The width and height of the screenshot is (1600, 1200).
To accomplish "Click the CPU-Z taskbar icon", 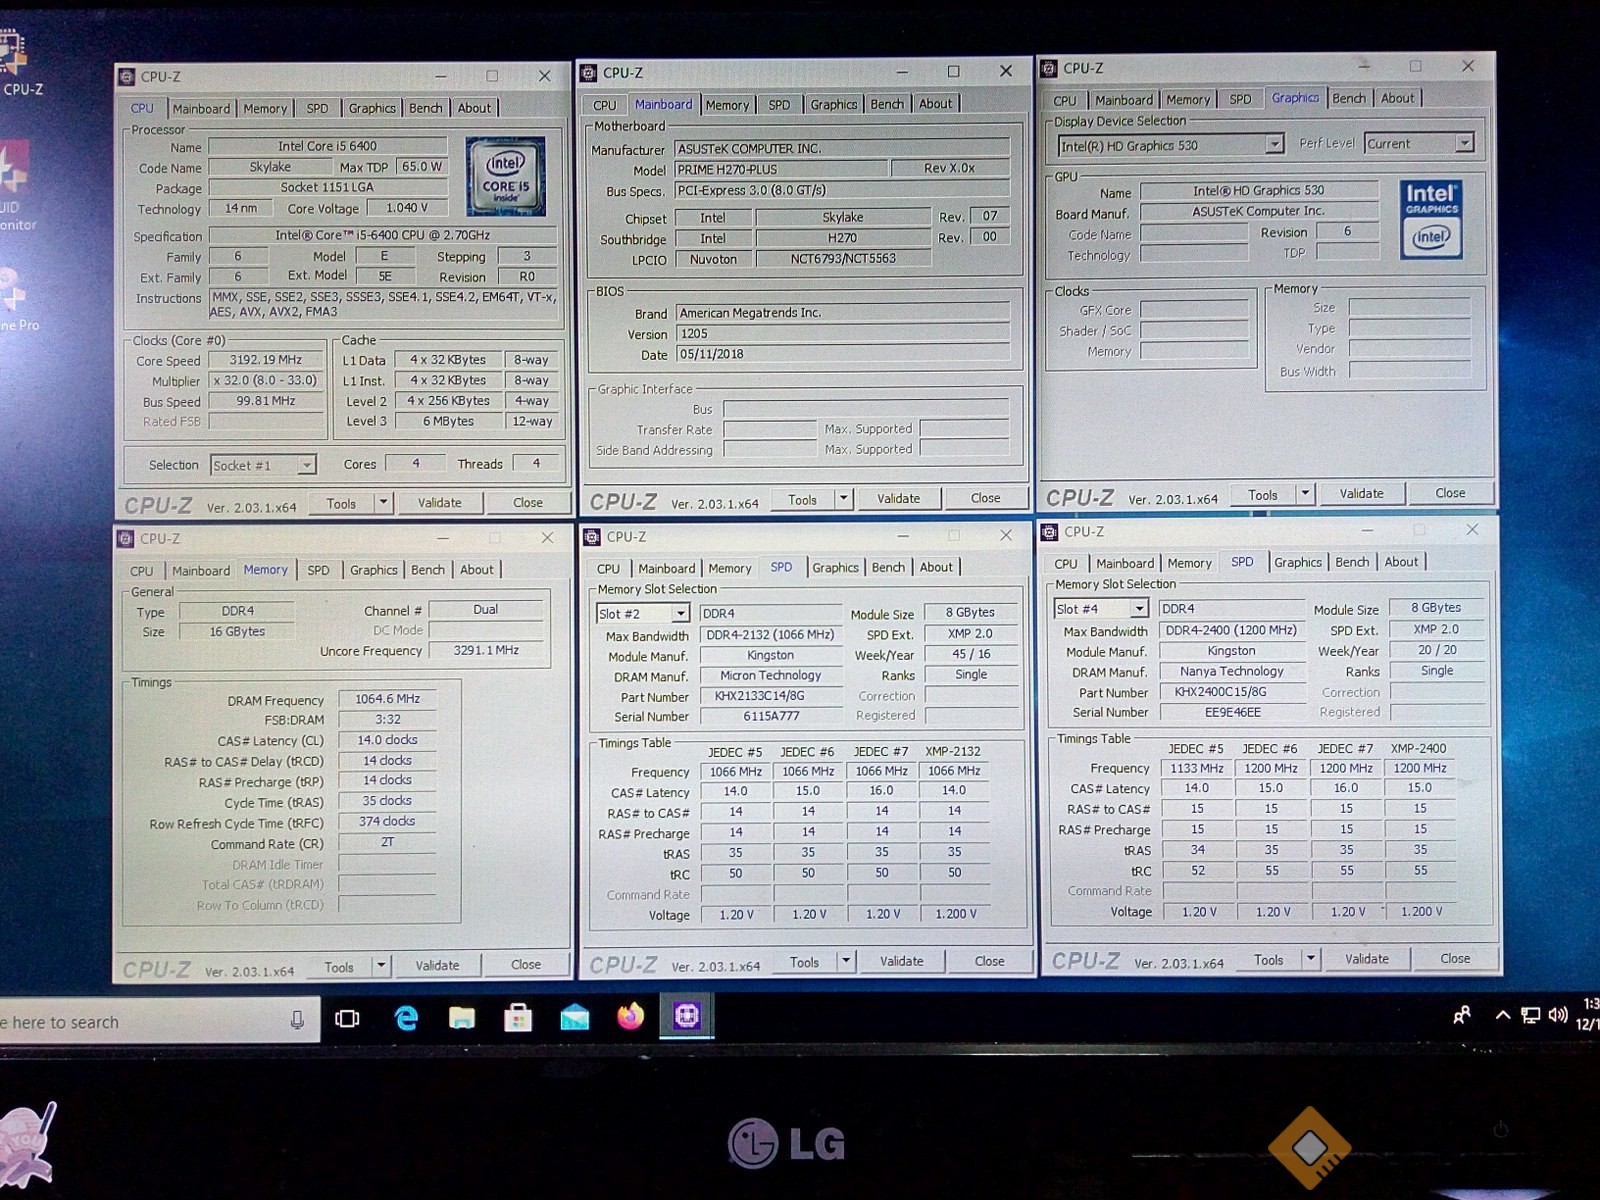I will pyautogui.click(x=687, y=1016).
